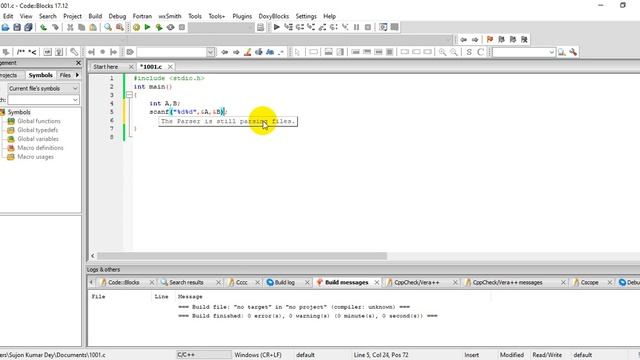The width and height of the screenshot is (640, 360).
Task: Open the DoxyBlocks menu
Action: [x=273, y=16]
